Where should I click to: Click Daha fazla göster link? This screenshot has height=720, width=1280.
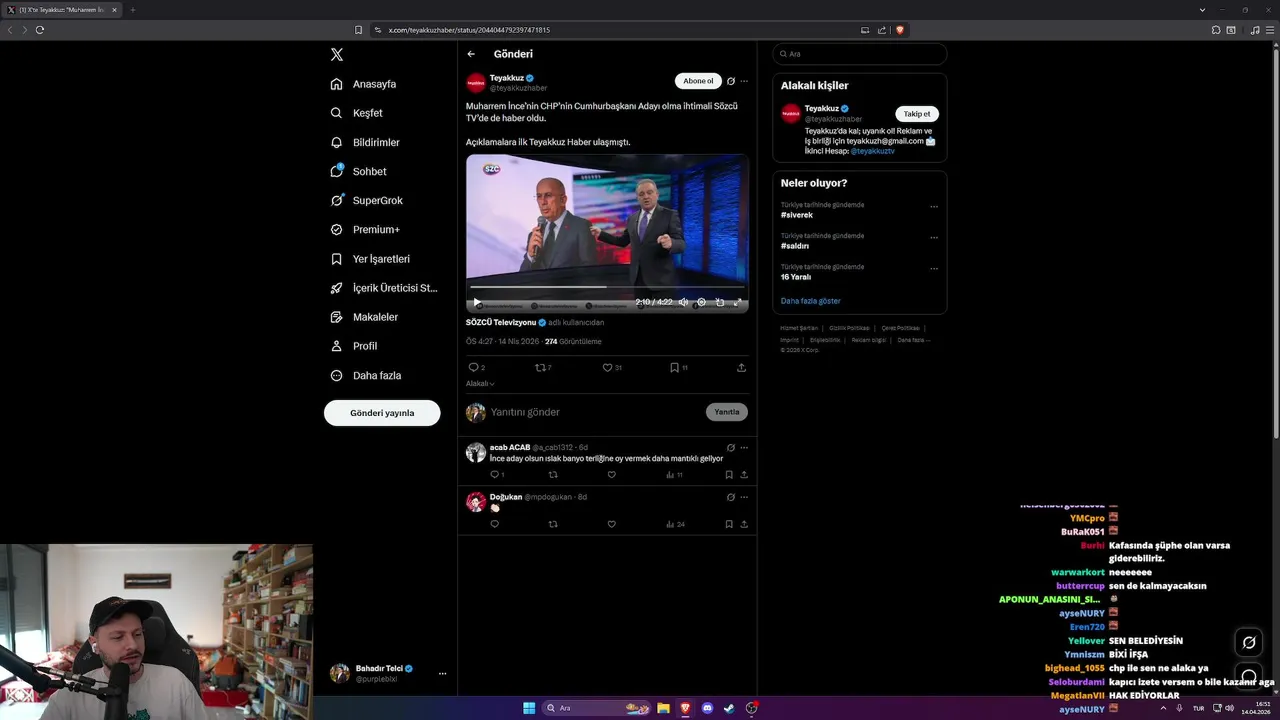(x=811, y=301)
